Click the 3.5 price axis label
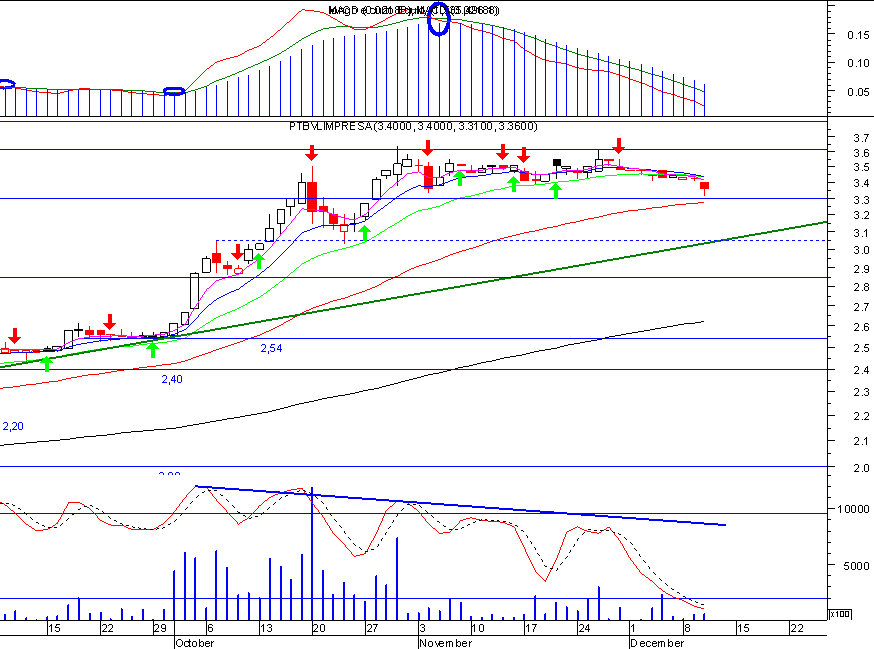Screen dimensions: 874x649 tap(861, 167)
